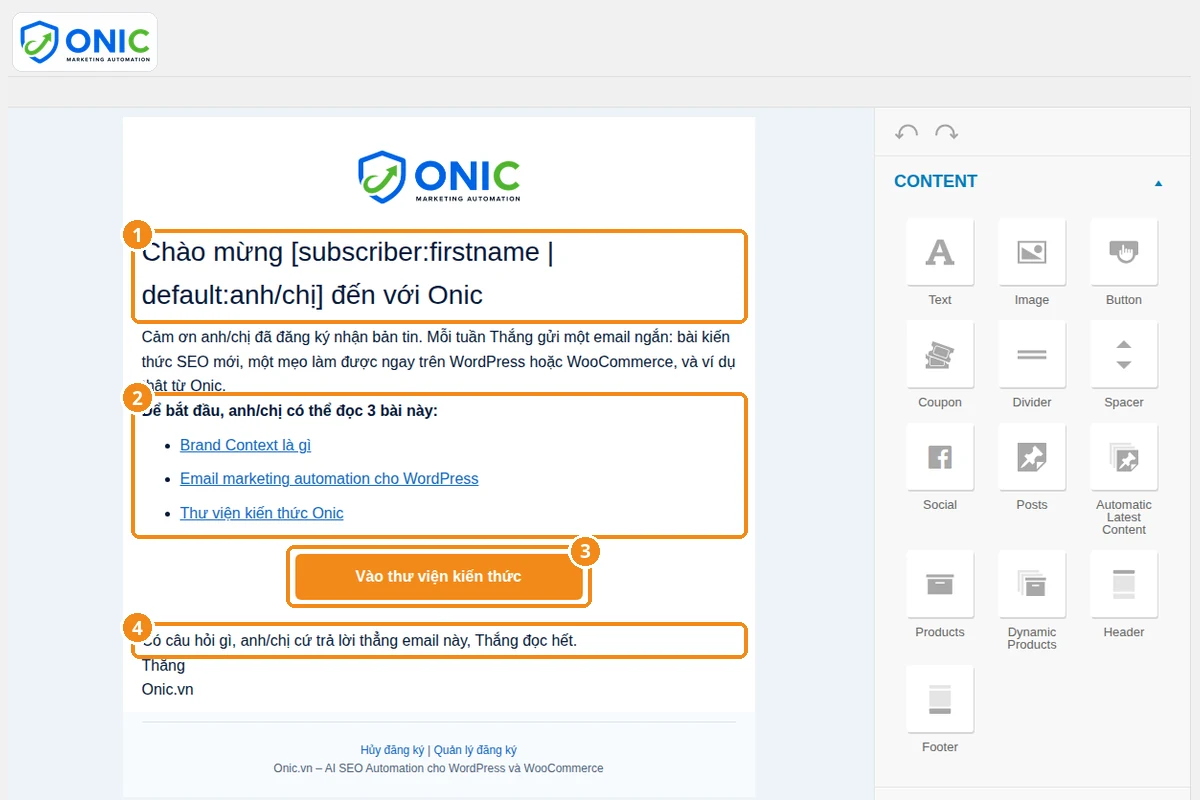The height and width of the screenshot is (800, 1200).
Task: Click the Onic logo in the top bar
Action: pyautogui.click(x=85, y=42)
